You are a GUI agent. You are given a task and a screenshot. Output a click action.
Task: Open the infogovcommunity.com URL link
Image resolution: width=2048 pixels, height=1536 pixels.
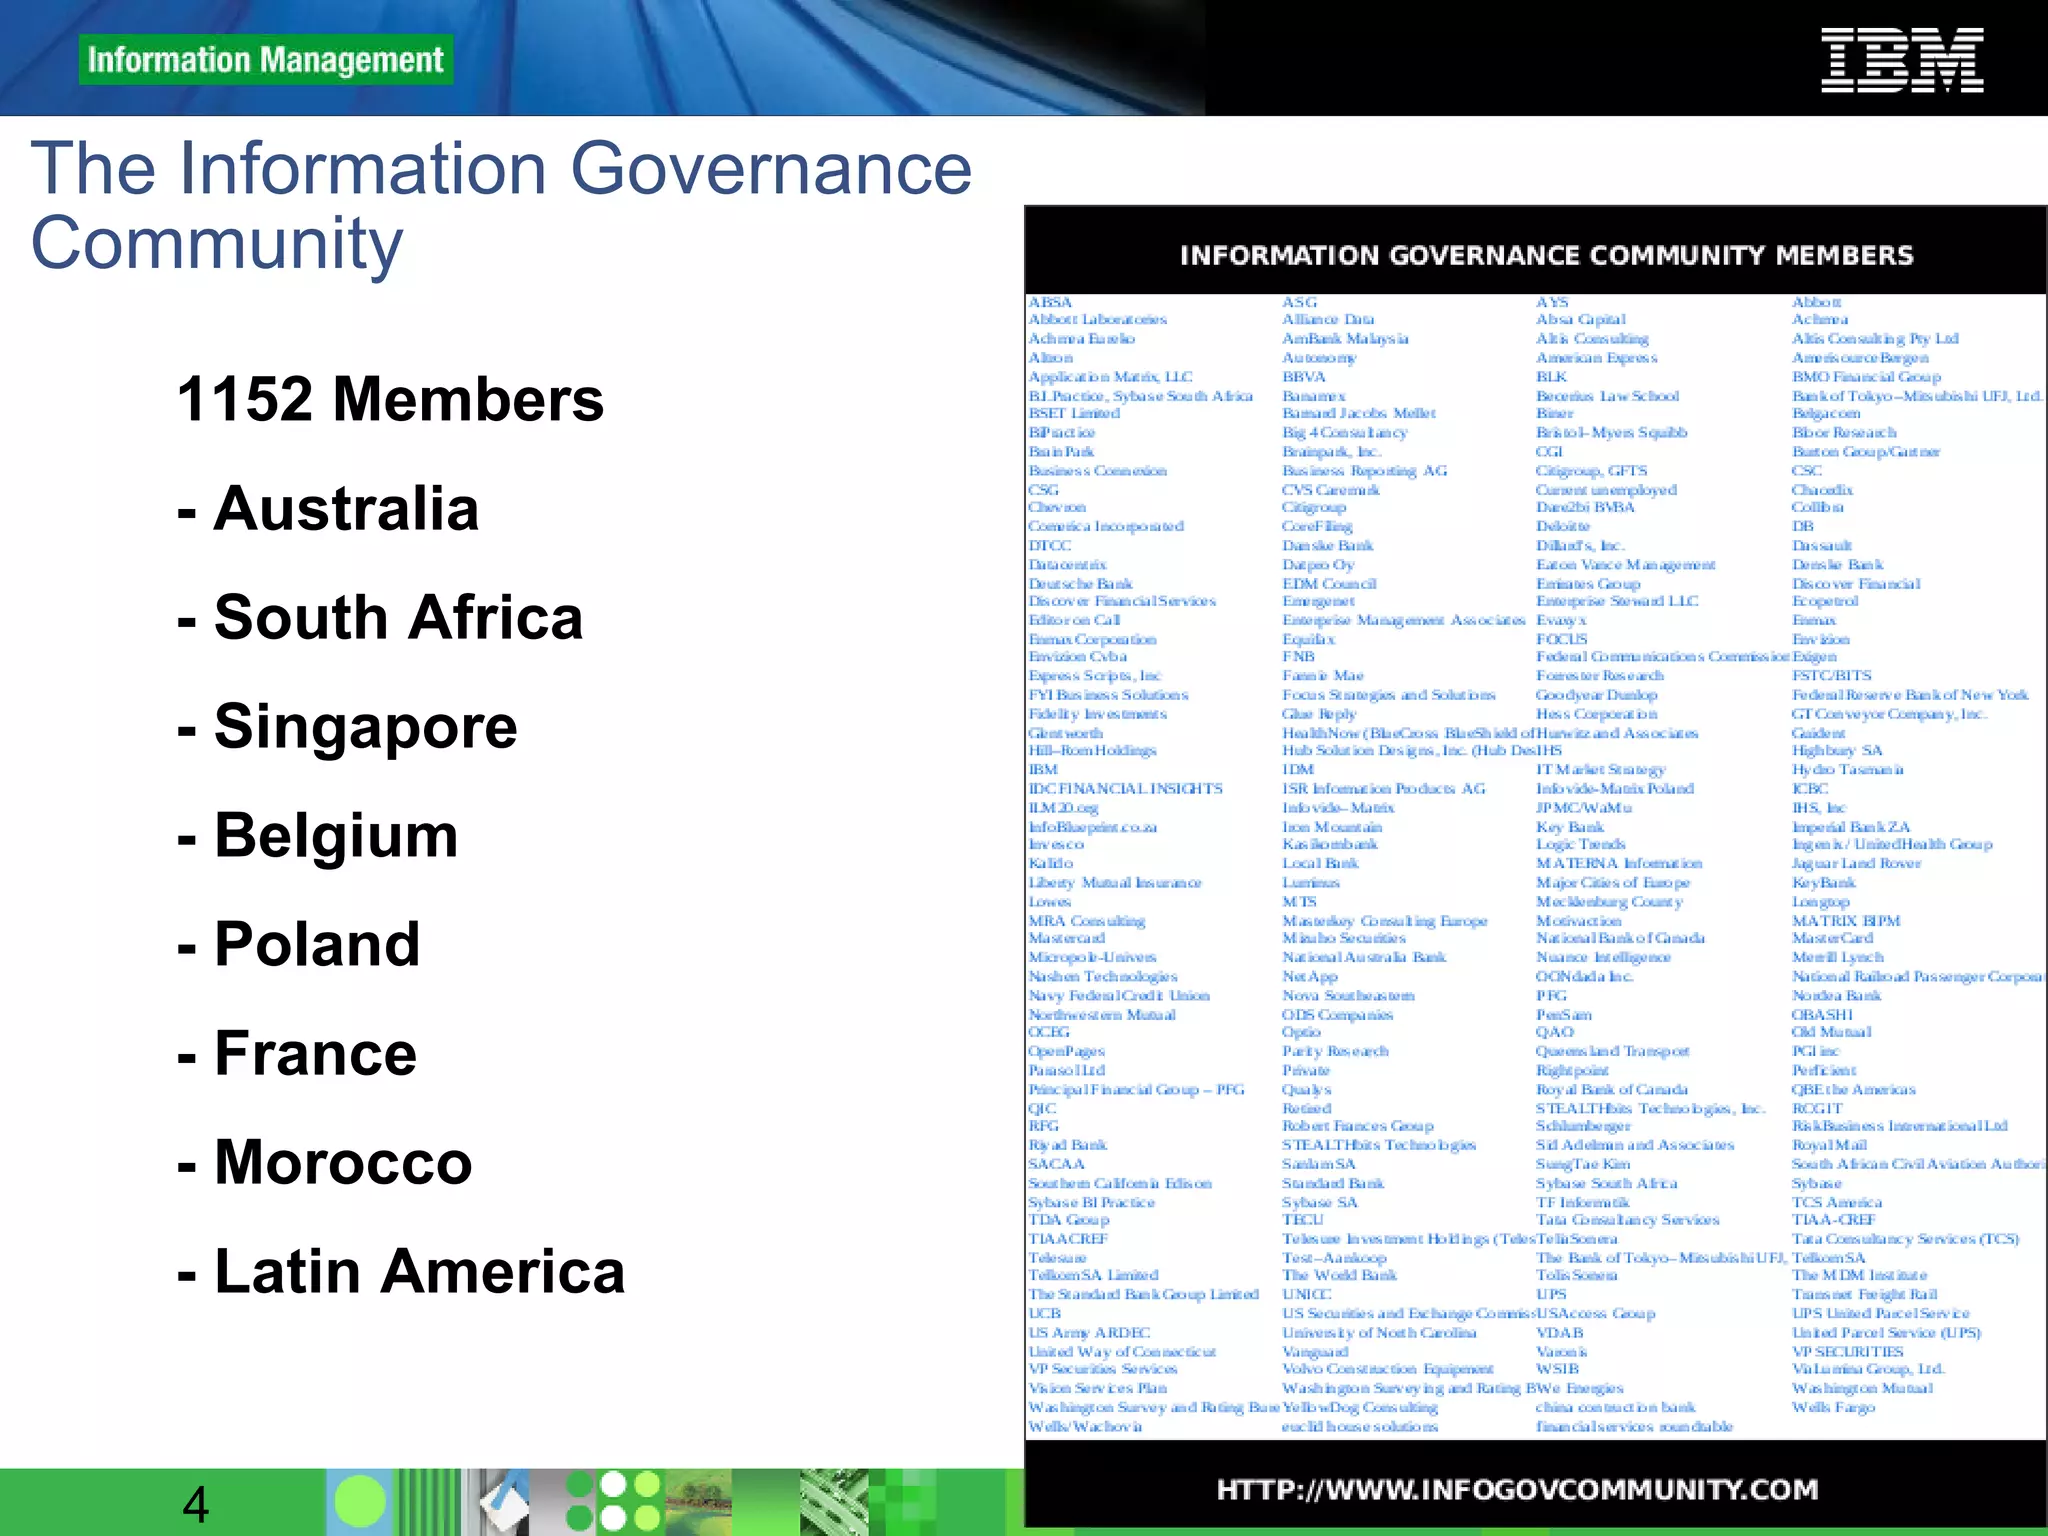1517,1490
